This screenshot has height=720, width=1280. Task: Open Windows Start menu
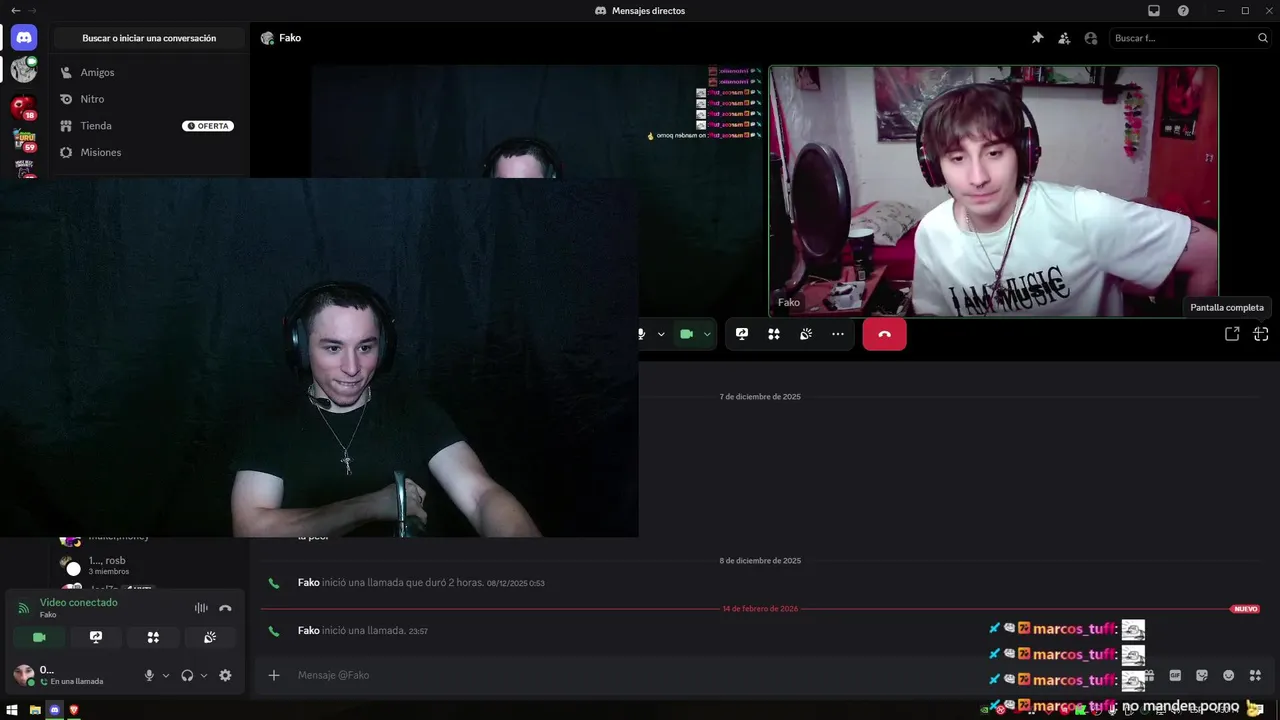(x=13, y=710)
